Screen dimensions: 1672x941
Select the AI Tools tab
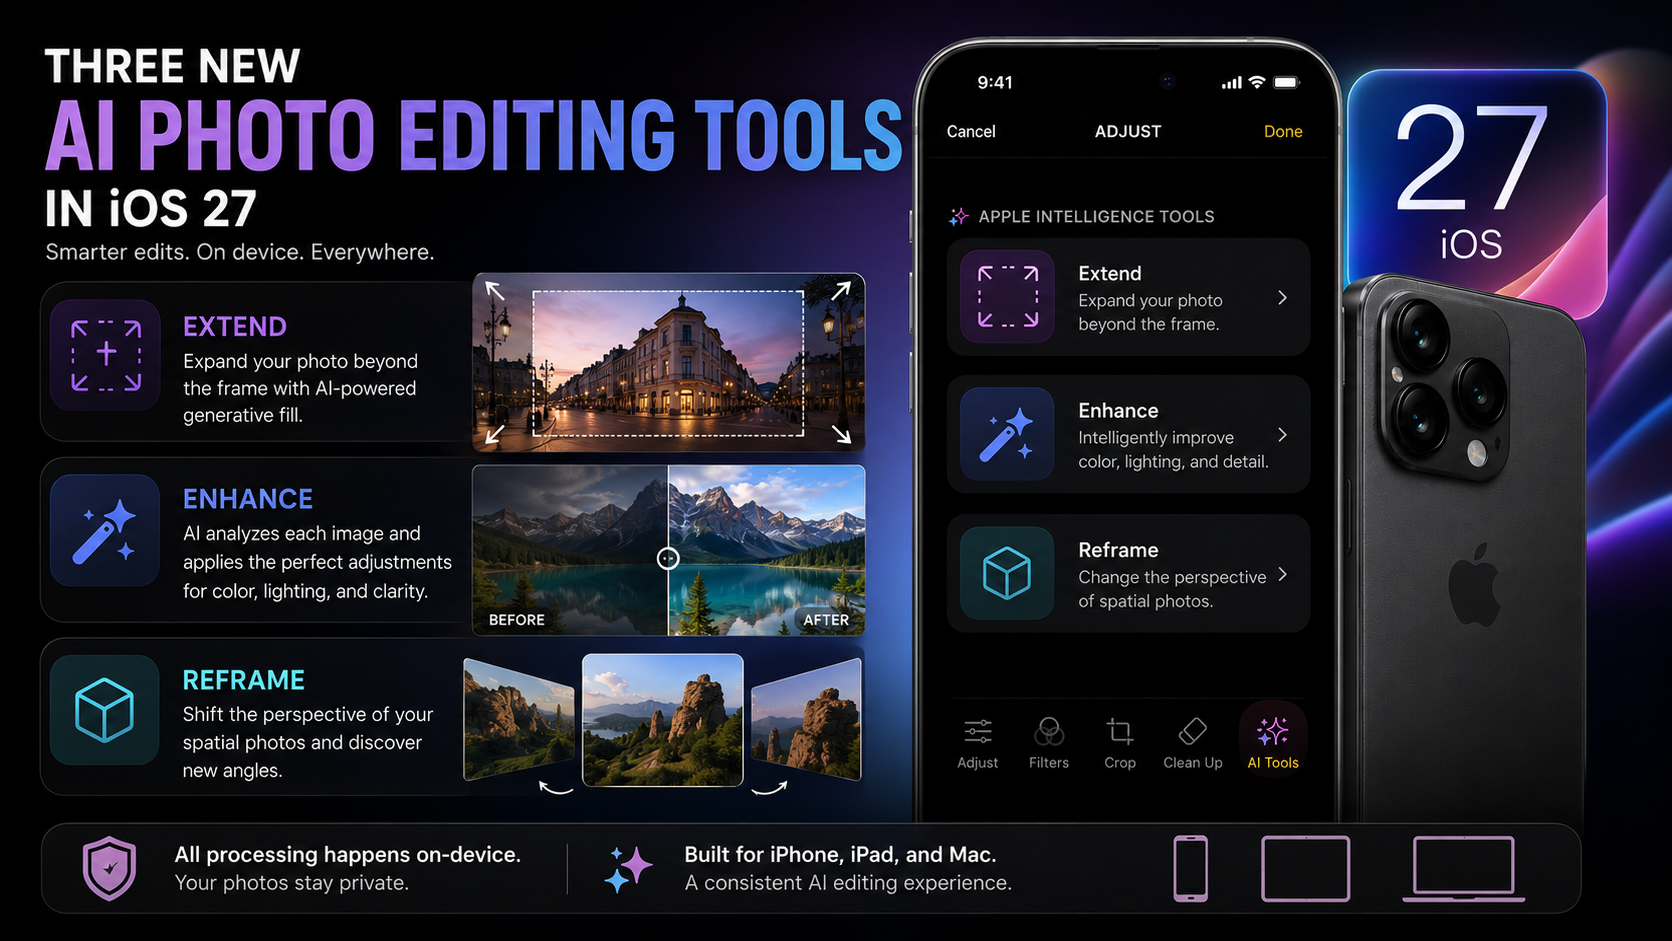click(1273, 742)
